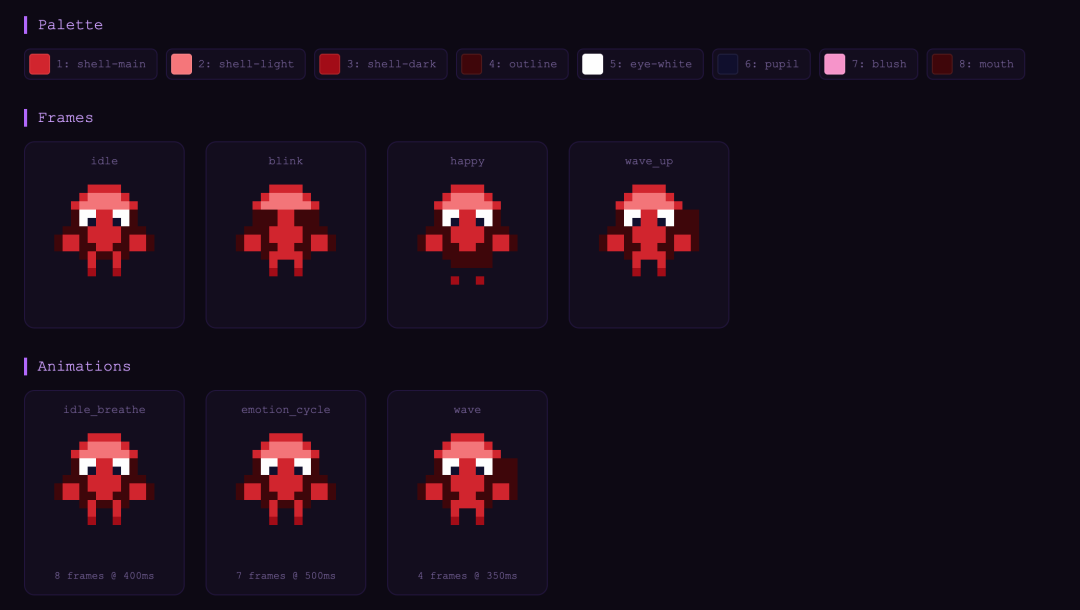The image size is (1080, 610).
Task: Click the Palette section heading
Action: point(70,25)
